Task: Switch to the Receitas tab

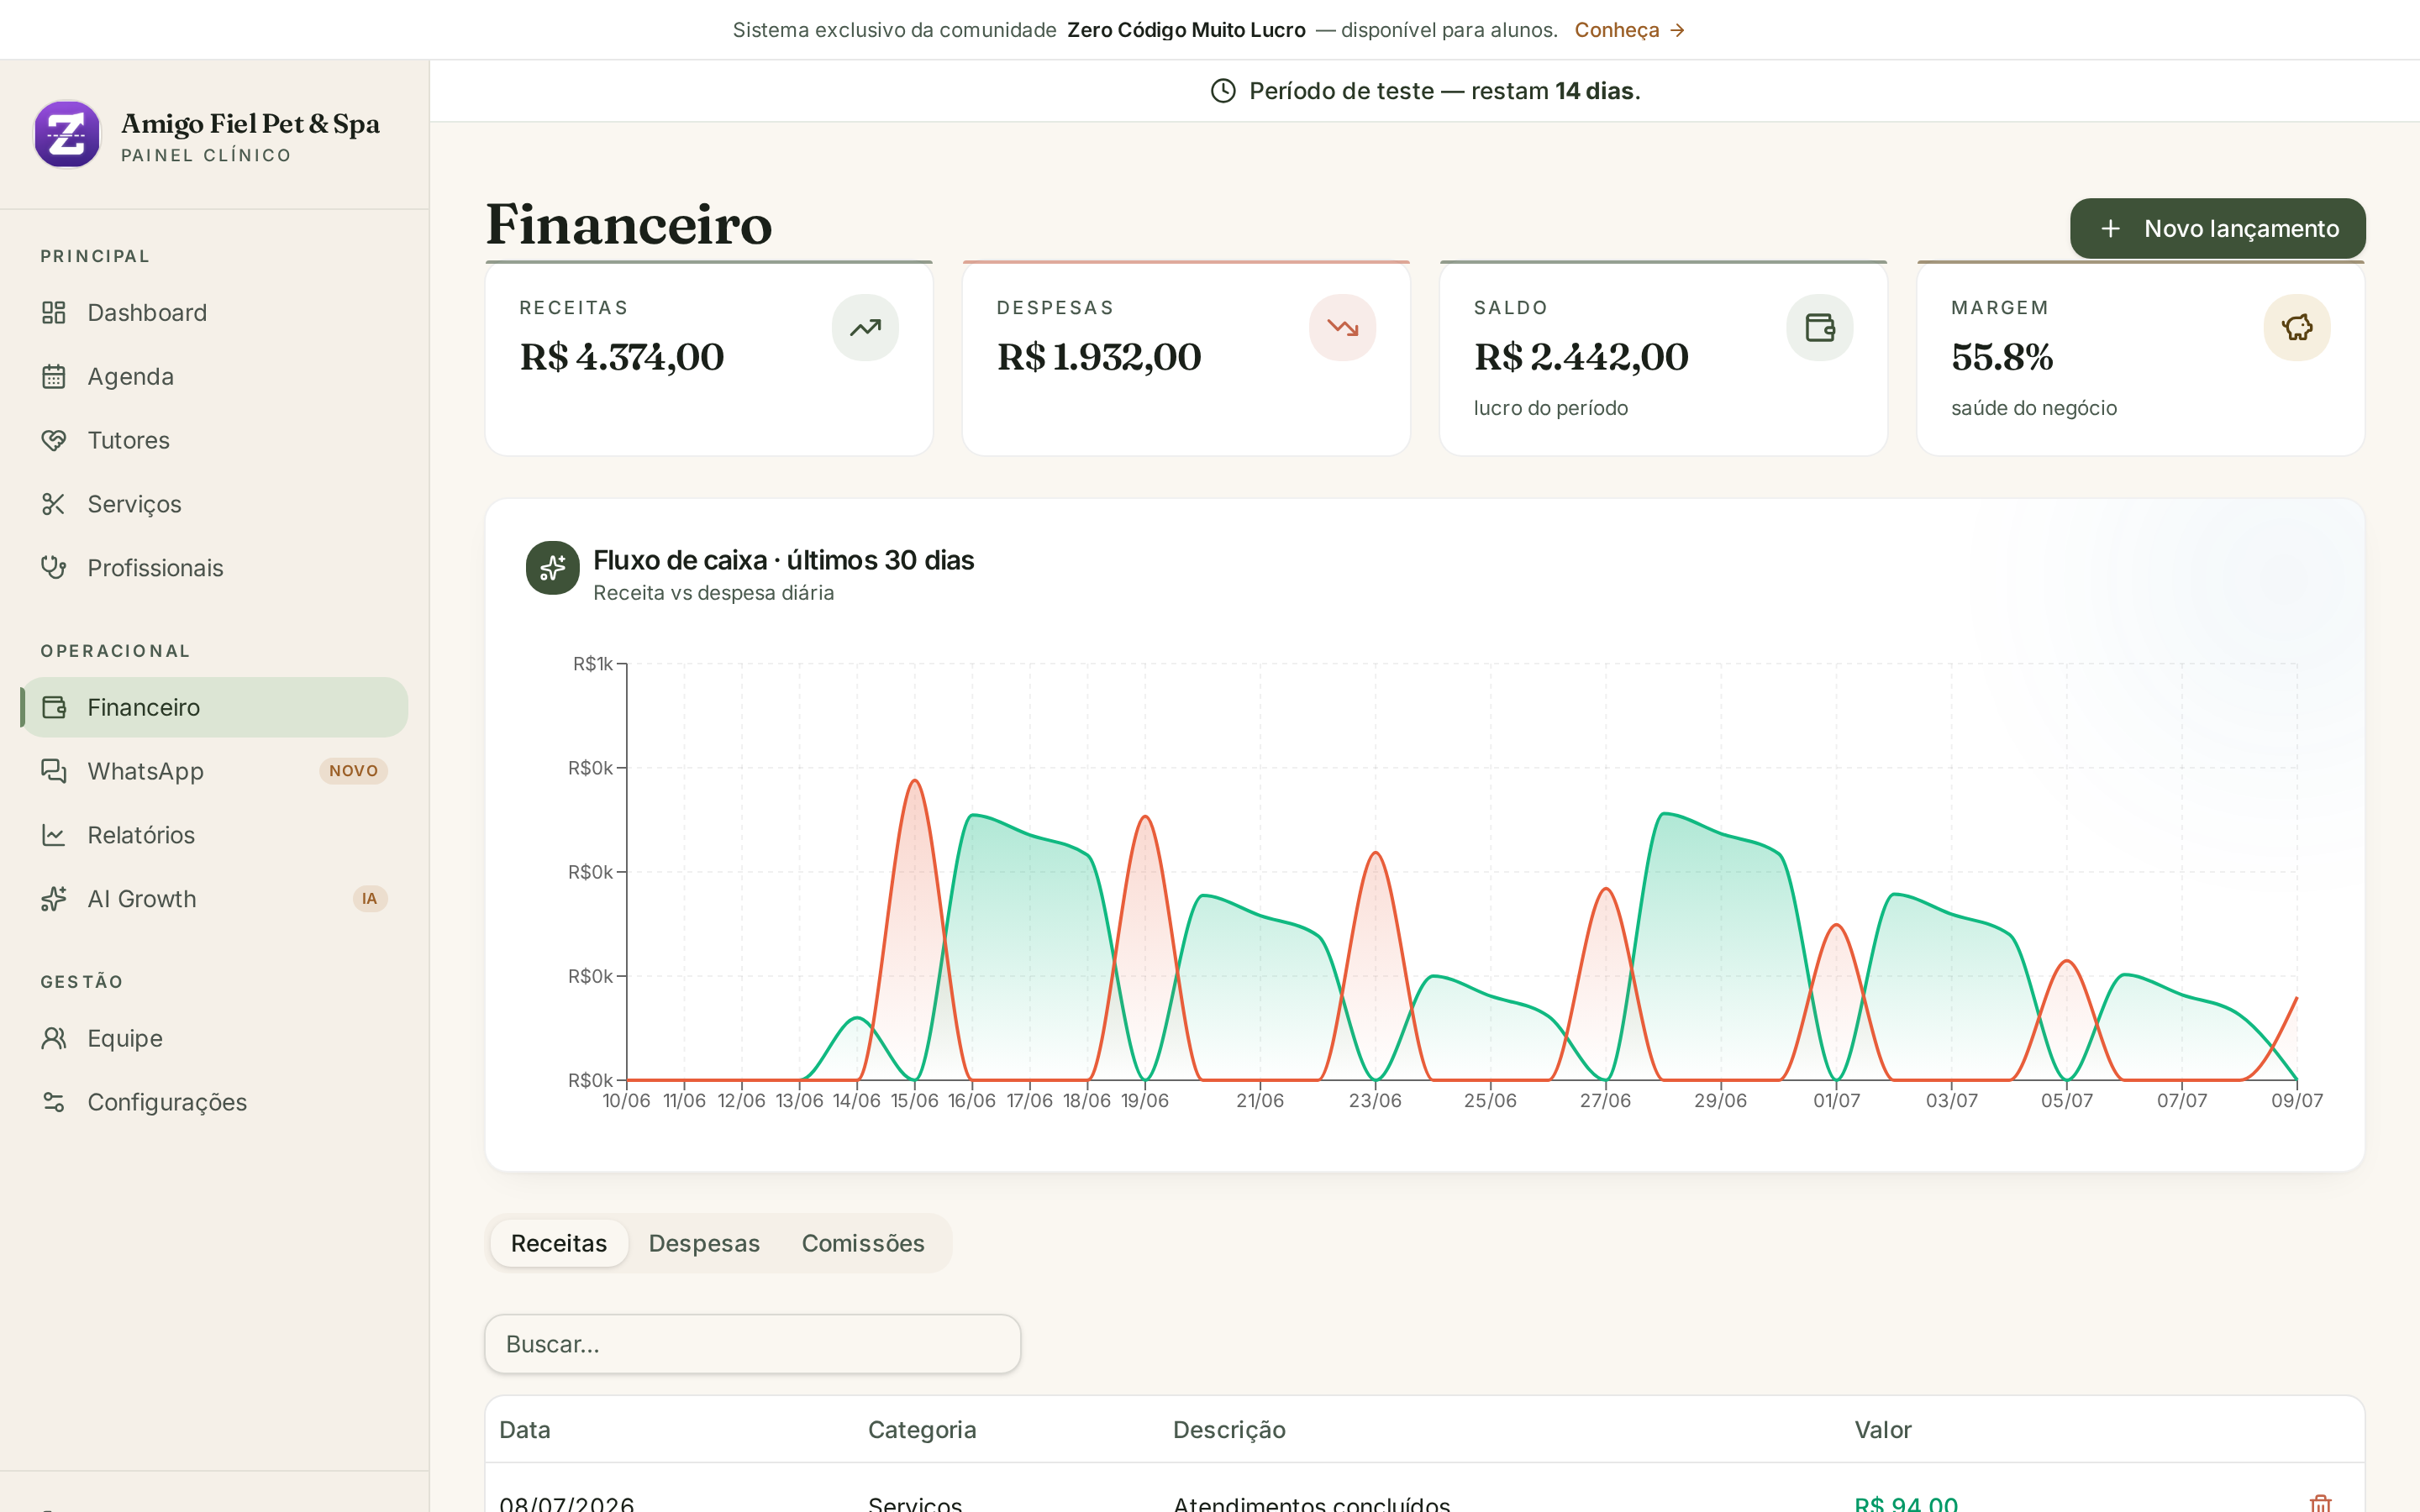Action: pos(559,1243)
